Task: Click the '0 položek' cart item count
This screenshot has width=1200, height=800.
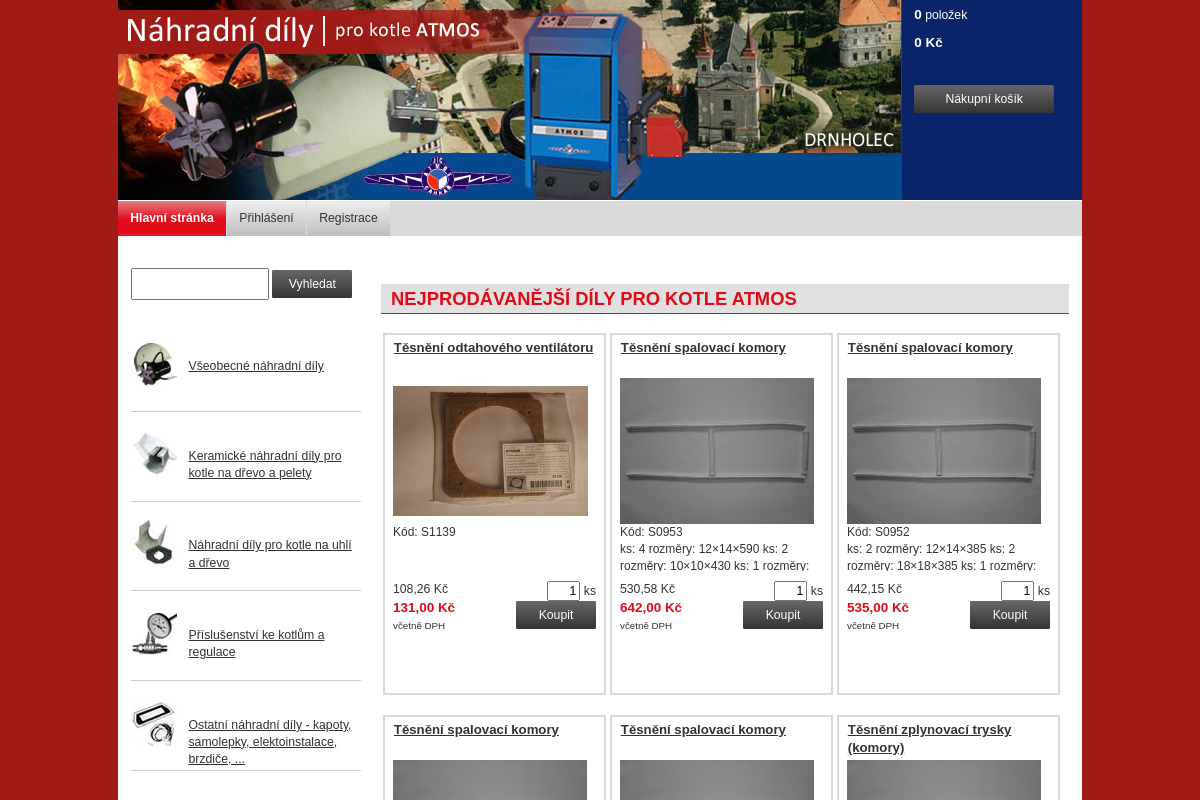Action: click(x=940, y=15)
